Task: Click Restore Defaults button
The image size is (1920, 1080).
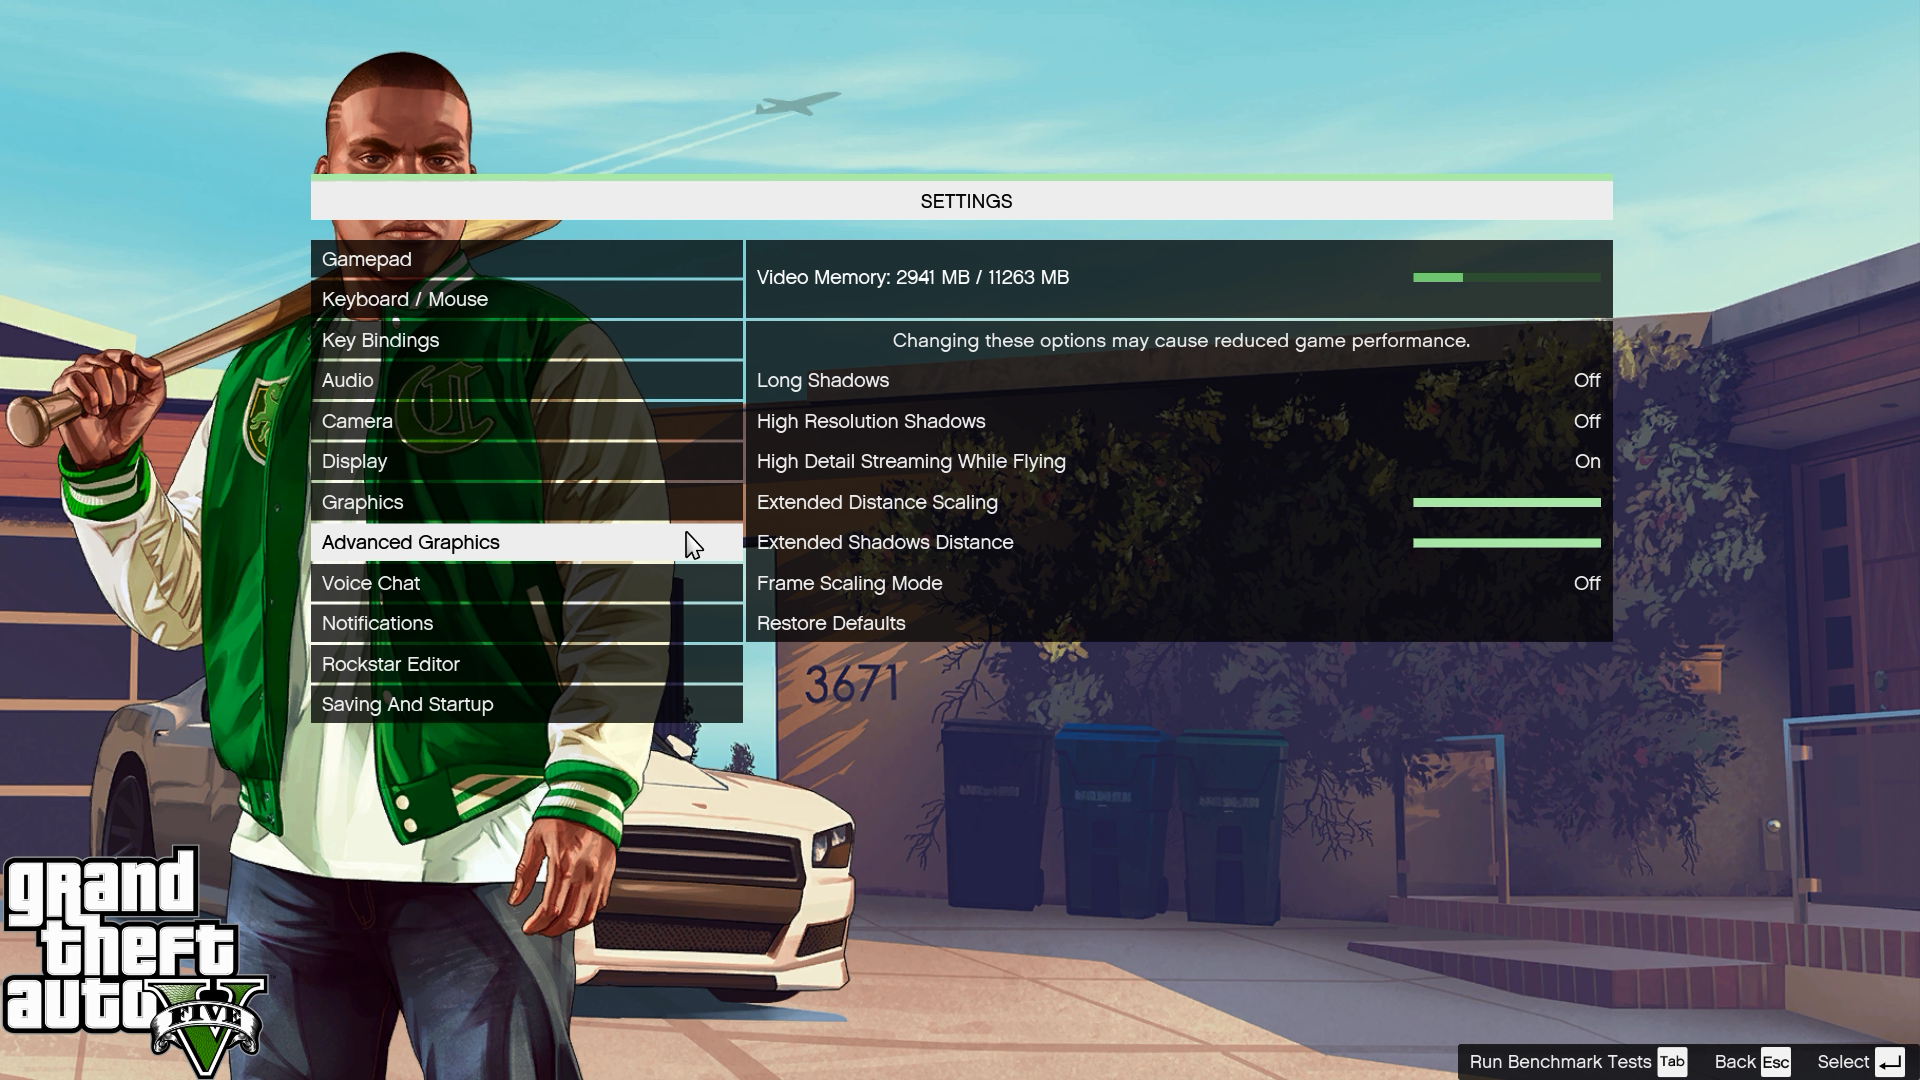Action: coord(831,622)
